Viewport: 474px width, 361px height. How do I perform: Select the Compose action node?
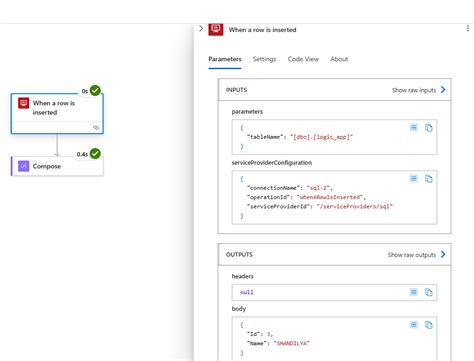coord(57,166)
